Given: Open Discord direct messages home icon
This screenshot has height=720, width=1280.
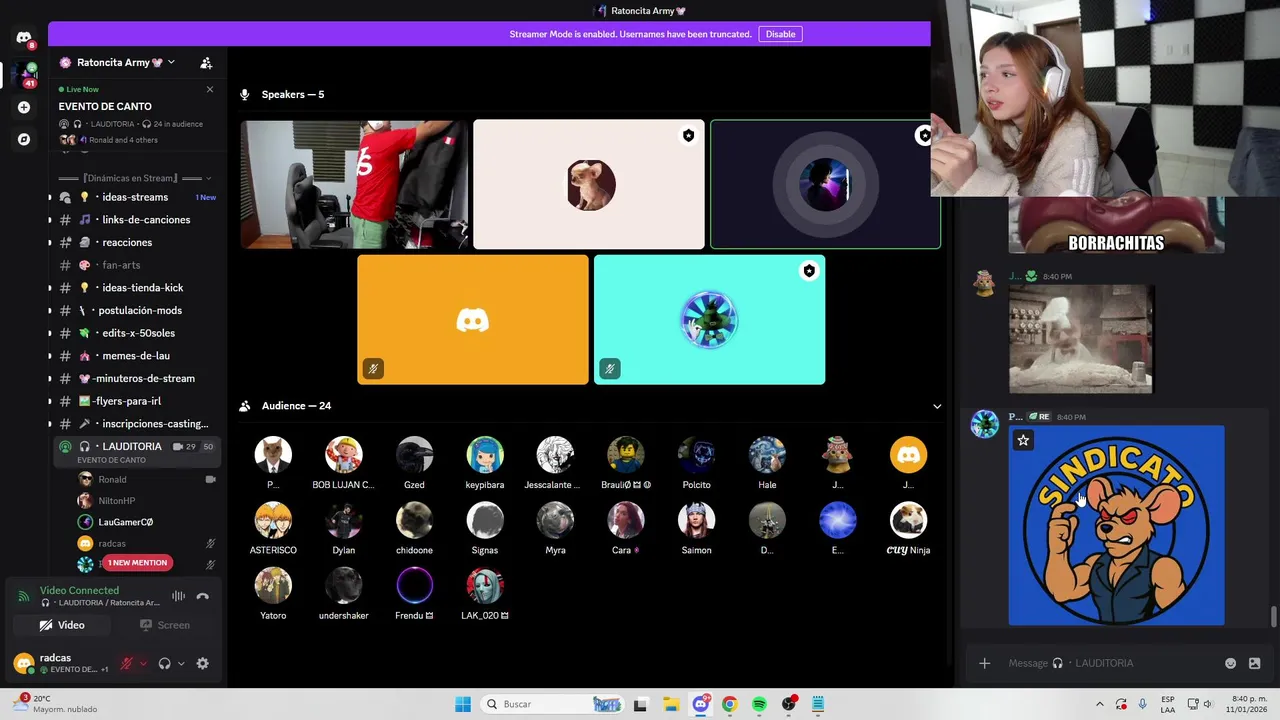Looking at the screenshot, I should point(24,38).
